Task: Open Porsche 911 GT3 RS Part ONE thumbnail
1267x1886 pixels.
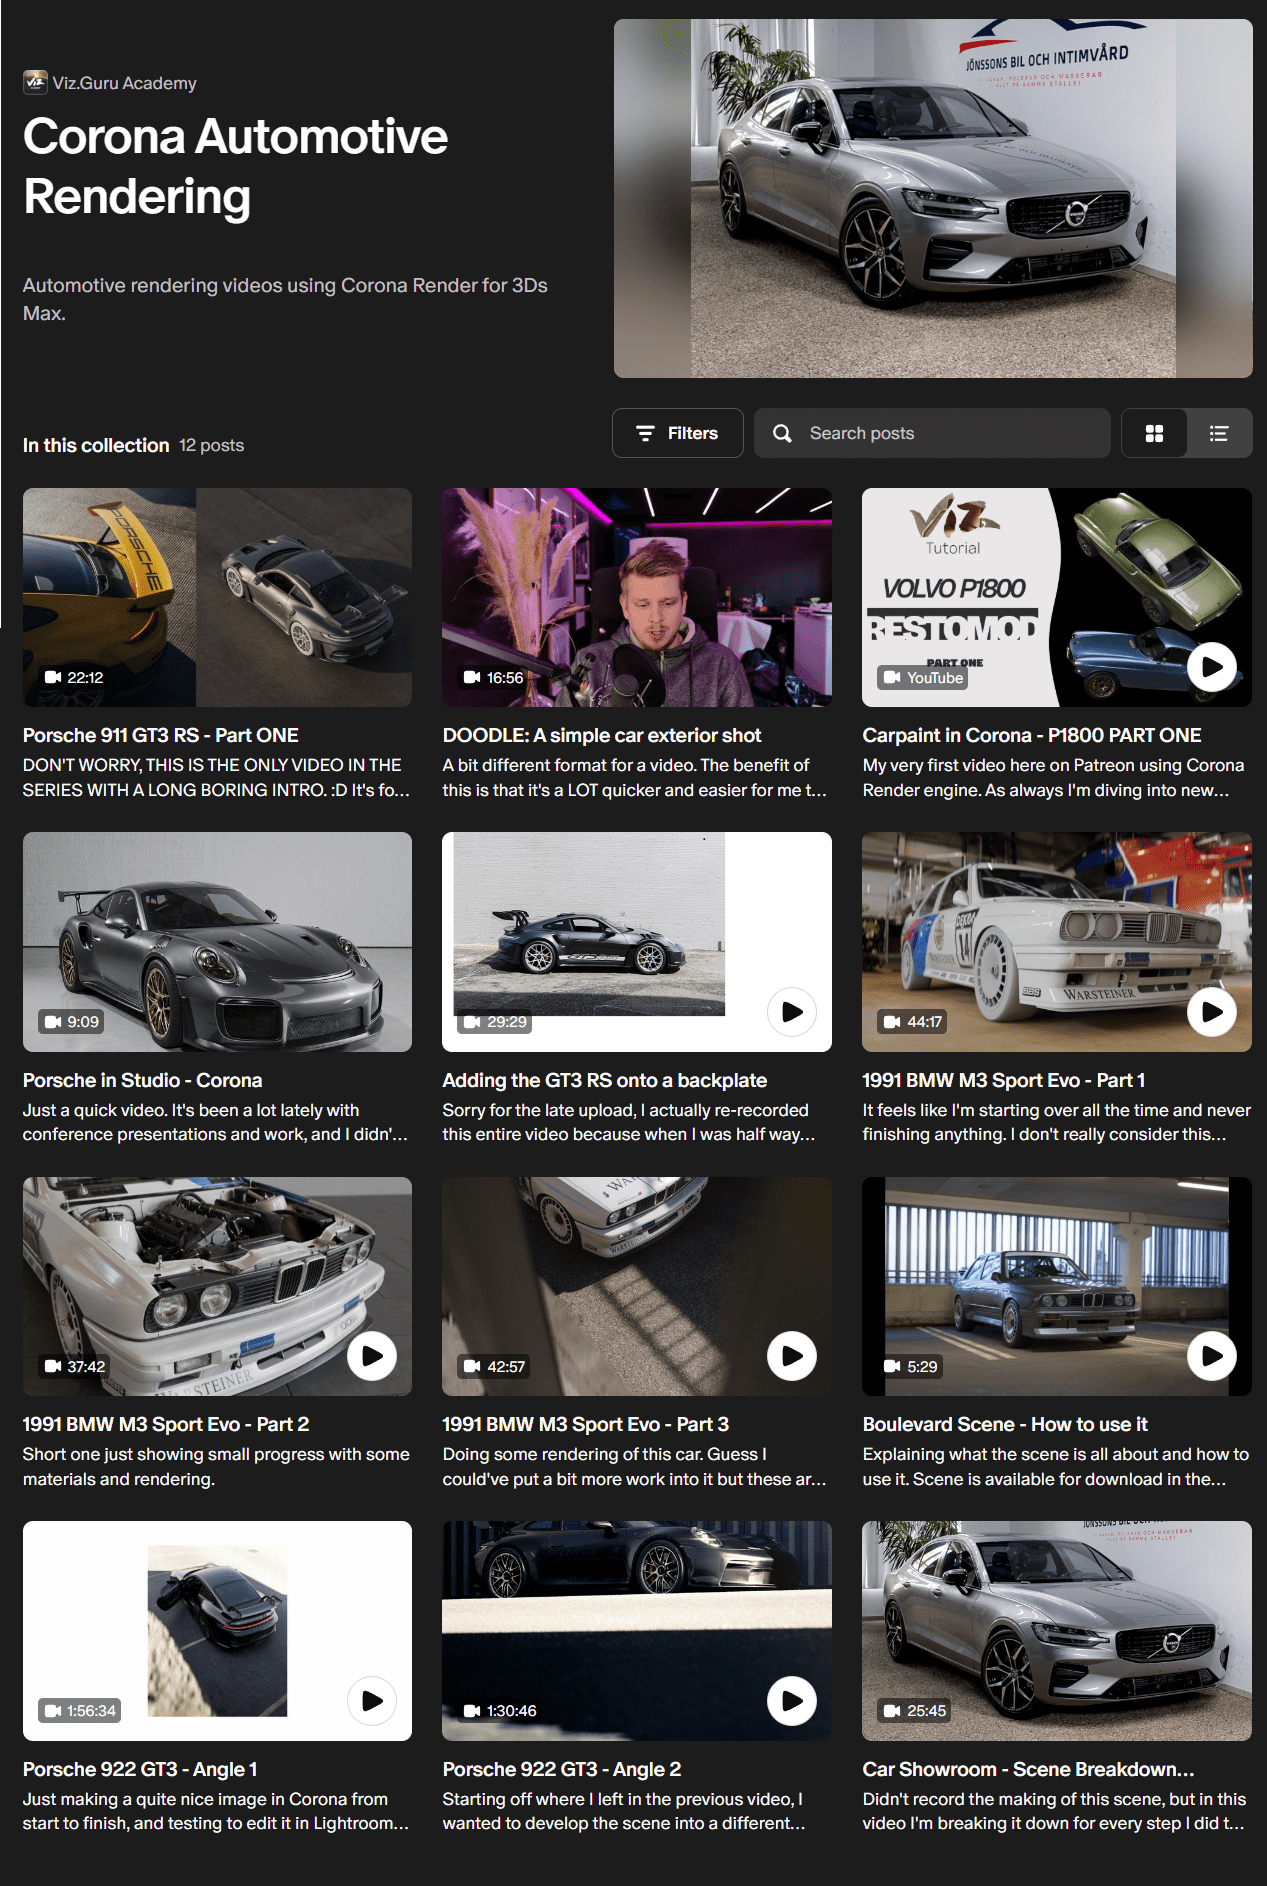Action: click(x=217, y=598)
